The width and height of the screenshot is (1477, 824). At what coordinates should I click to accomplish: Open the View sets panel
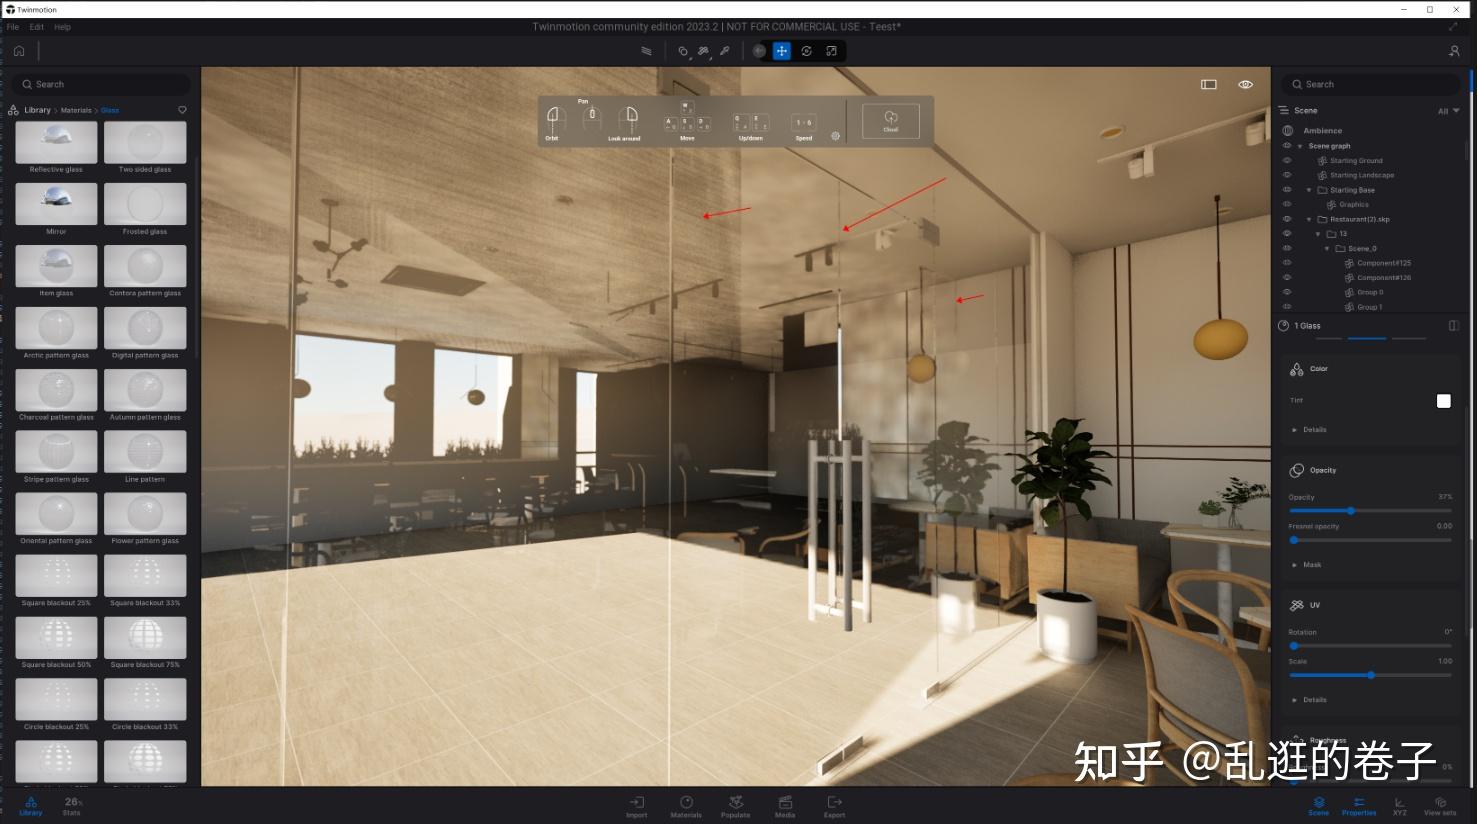[1439, 805]
